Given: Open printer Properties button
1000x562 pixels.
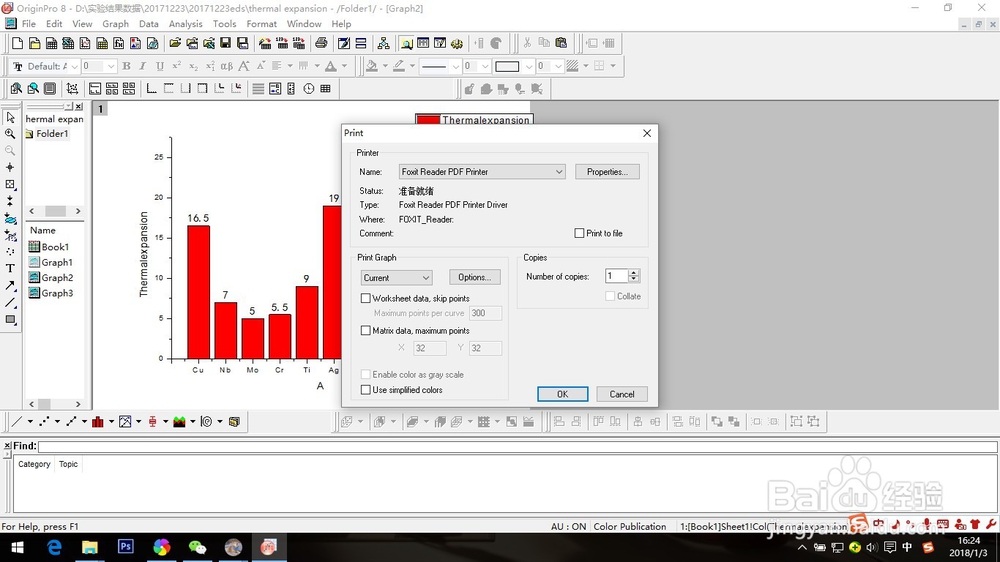Looking at the screenshot, I should pos(607,172).
